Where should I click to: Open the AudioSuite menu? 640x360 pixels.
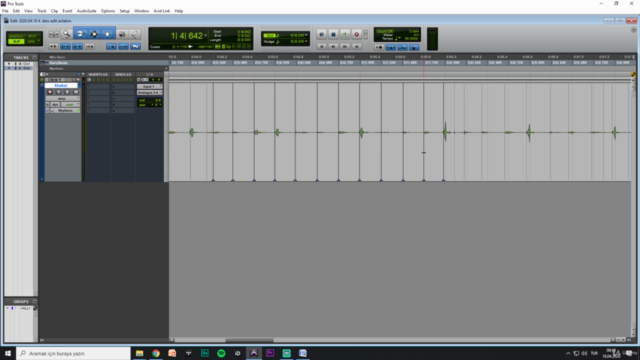[x=87, y=11]
